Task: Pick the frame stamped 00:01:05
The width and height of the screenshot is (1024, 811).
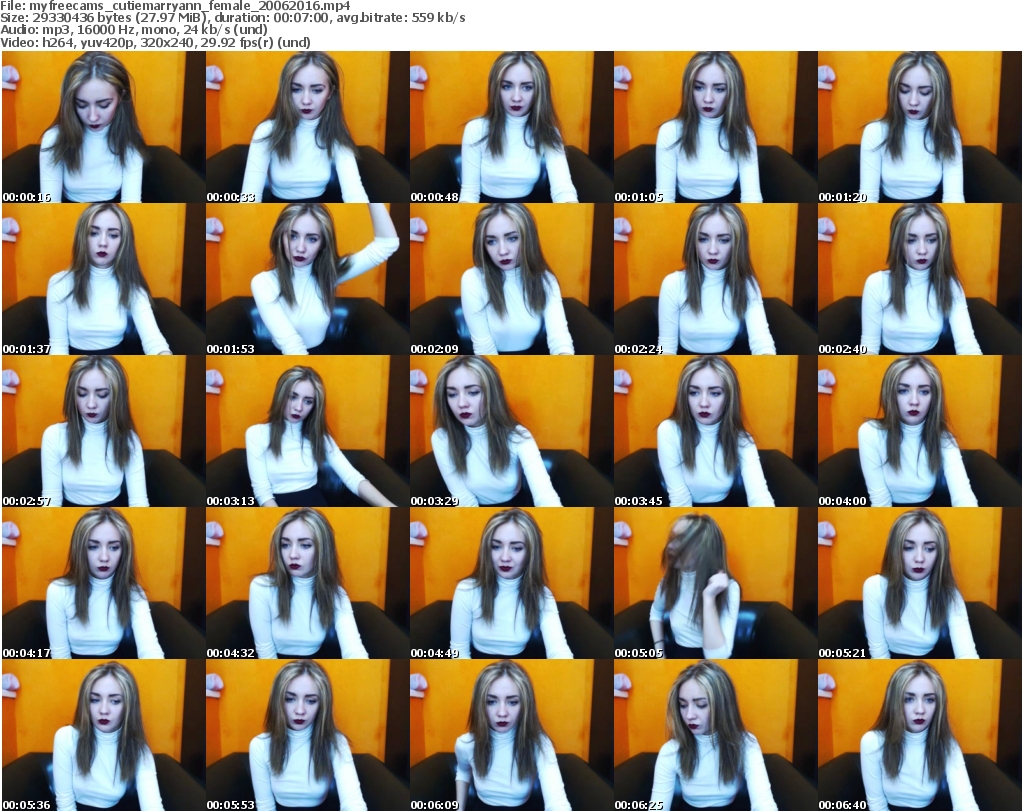Action: (x=715, y=127)
